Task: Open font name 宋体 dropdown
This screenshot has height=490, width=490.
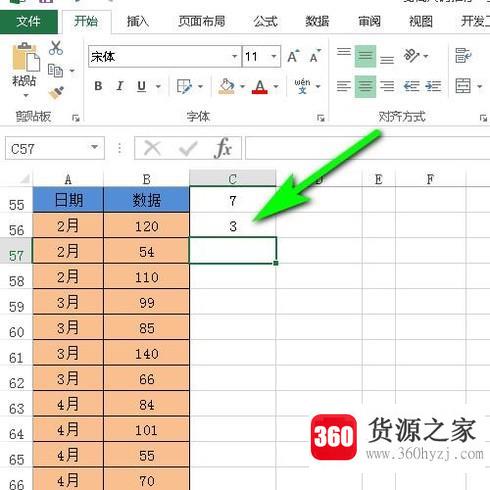Action: [235, 56]
